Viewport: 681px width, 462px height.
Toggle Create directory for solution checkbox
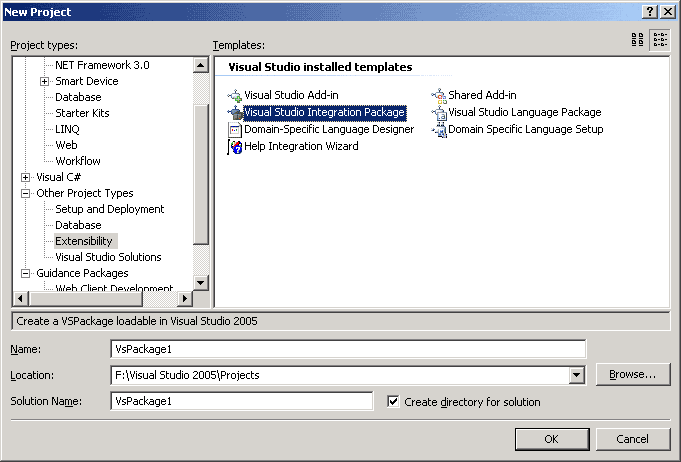pos(393,402)
